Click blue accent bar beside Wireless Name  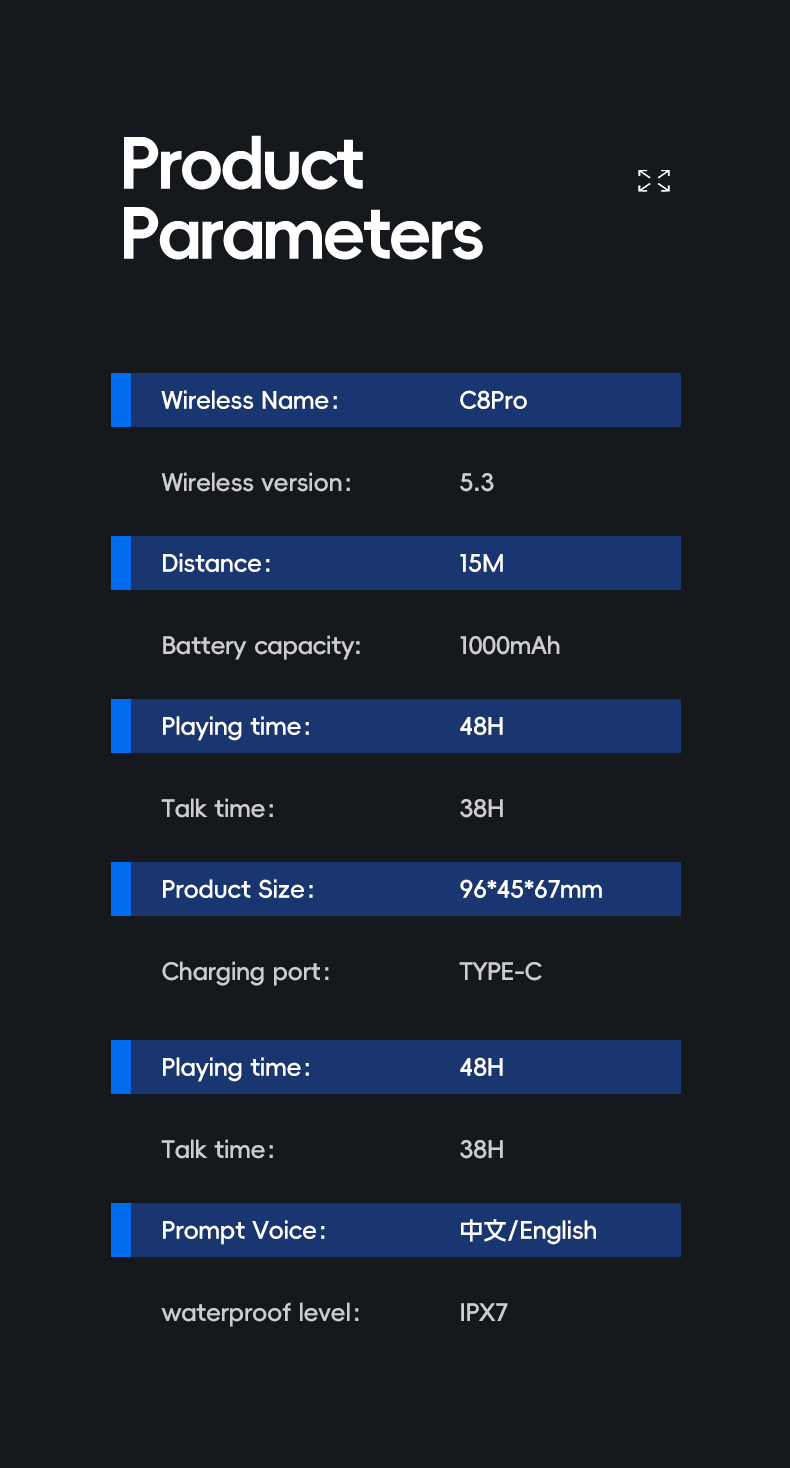pos(121,400)
